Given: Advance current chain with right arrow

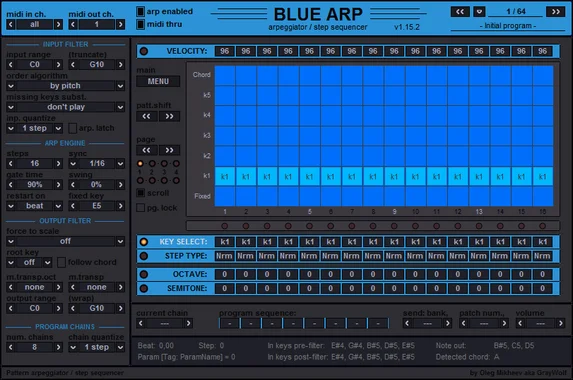Looking at the screenshot, I should (x=188, y=323).
